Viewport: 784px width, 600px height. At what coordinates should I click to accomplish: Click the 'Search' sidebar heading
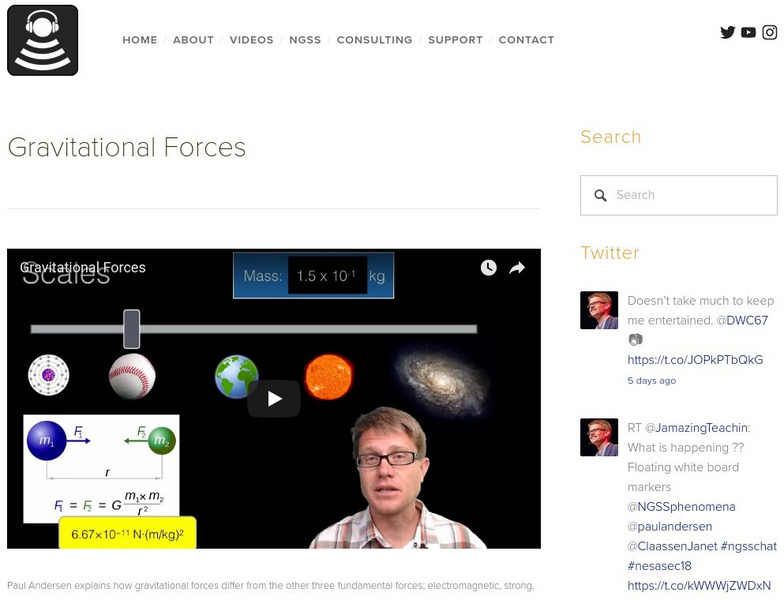coord(610,136)
